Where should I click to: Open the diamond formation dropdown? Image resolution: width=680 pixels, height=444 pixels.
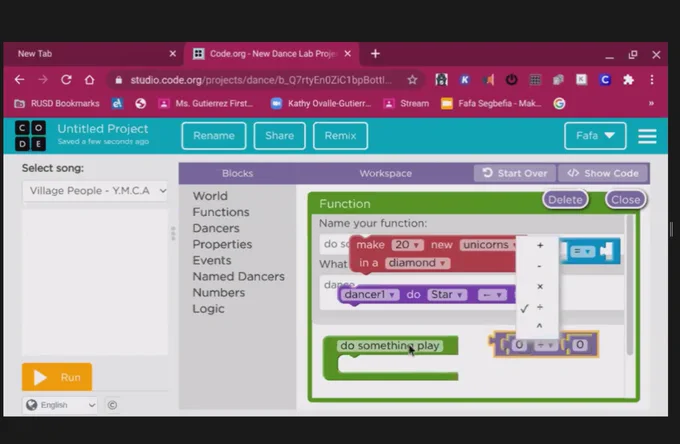(x=417, y=263)
